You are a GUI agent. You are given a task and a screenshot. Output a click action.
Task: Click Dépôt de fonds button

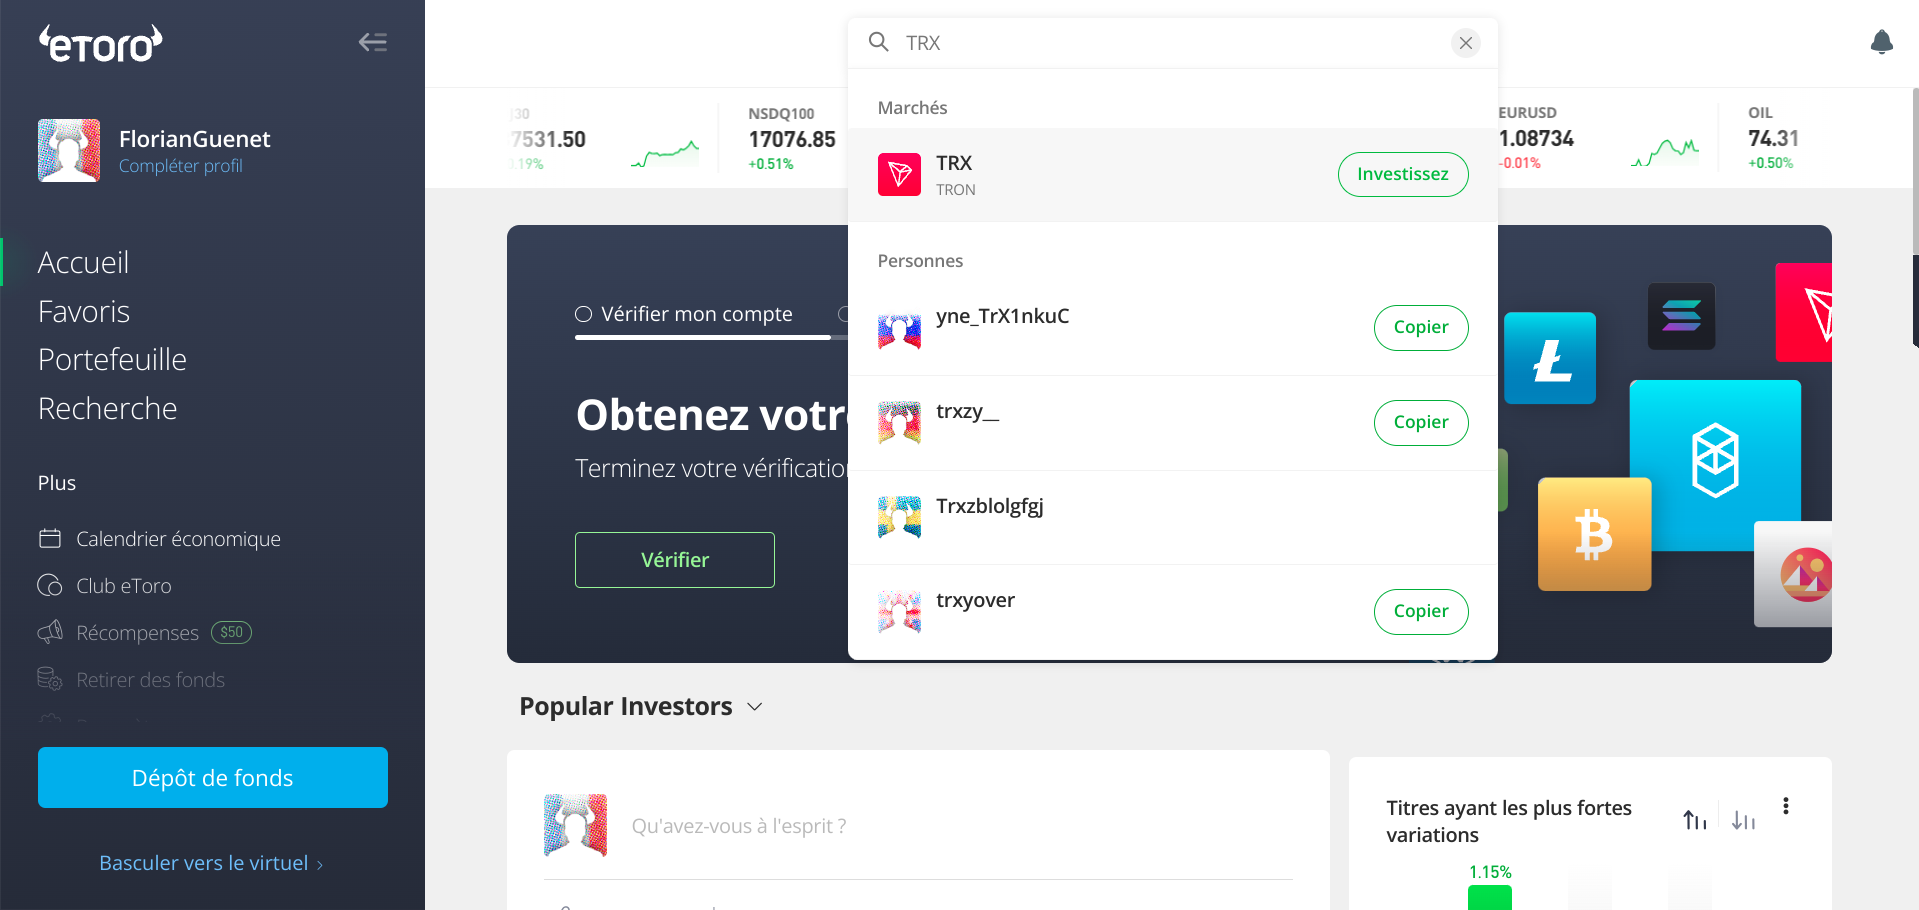coord(213,777)
